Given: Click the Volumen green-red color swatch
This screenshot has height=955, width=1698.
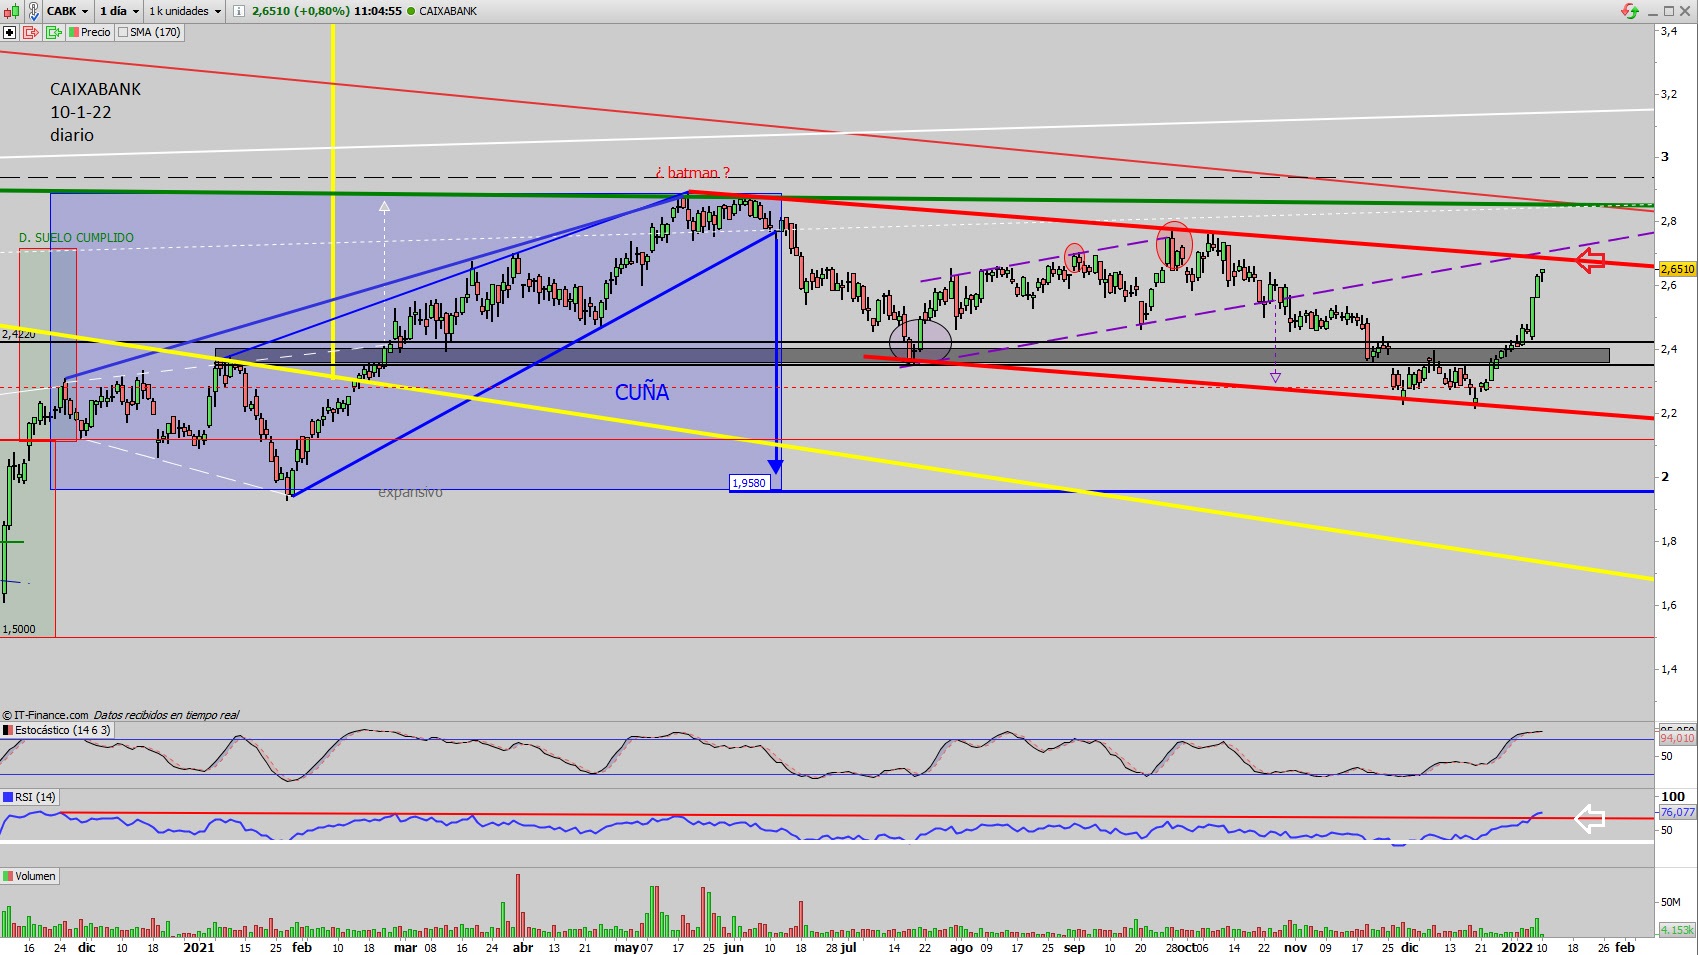Looking at the screenshot, I should [x=8, y=876].
